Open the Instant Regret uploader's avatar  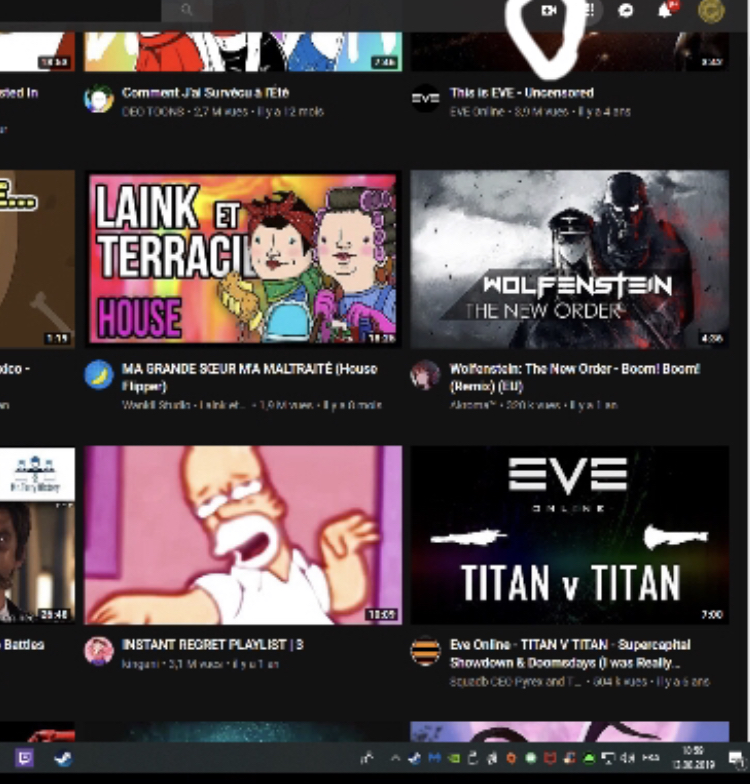[x=98, y=651]
